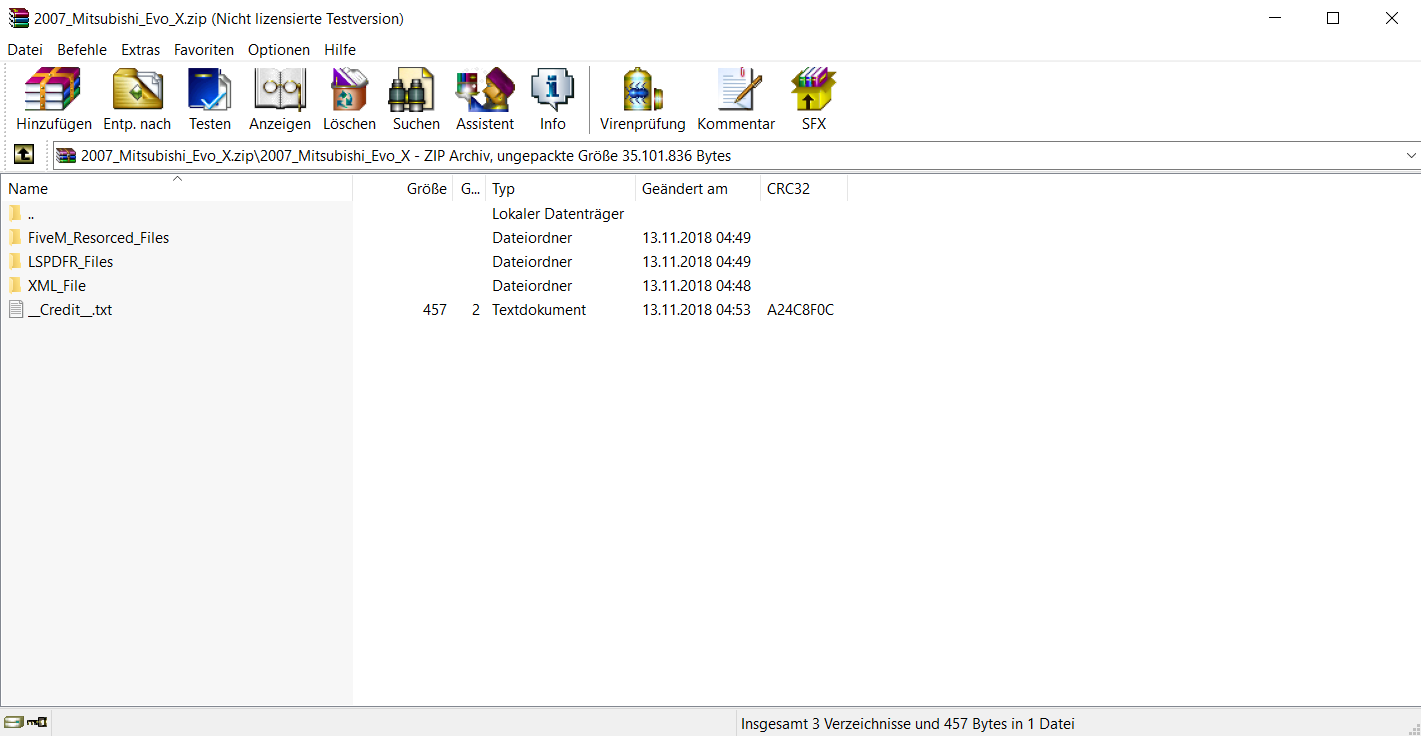The width and height of the screenshot is (1421, 736).
Task: Click the FiveM_Resorced_Files folder icon
Action: (15, 237)
